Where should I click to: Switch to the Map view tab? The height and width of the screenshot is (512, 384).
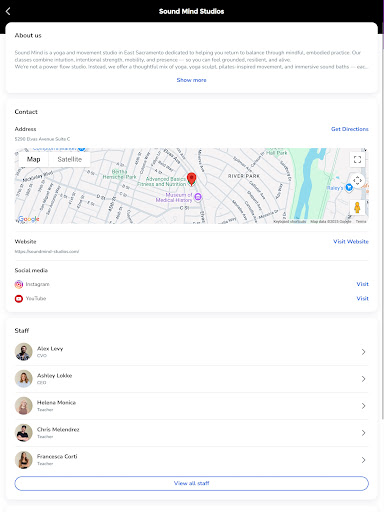point(34,159)
